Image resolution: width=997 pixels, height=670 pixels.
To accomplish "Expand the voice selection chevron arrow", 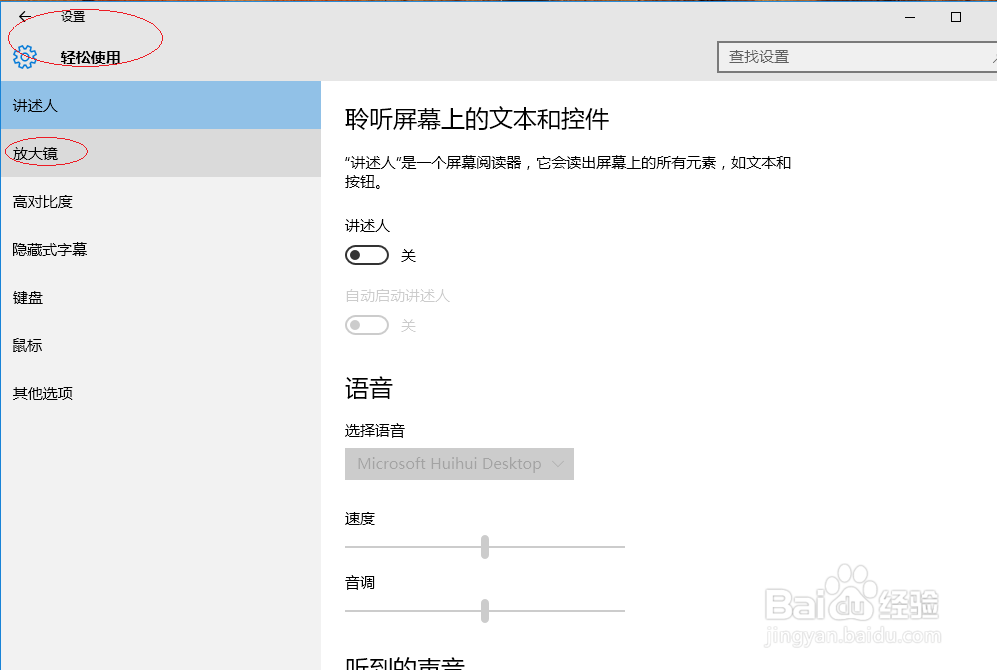I will point(558,463).
